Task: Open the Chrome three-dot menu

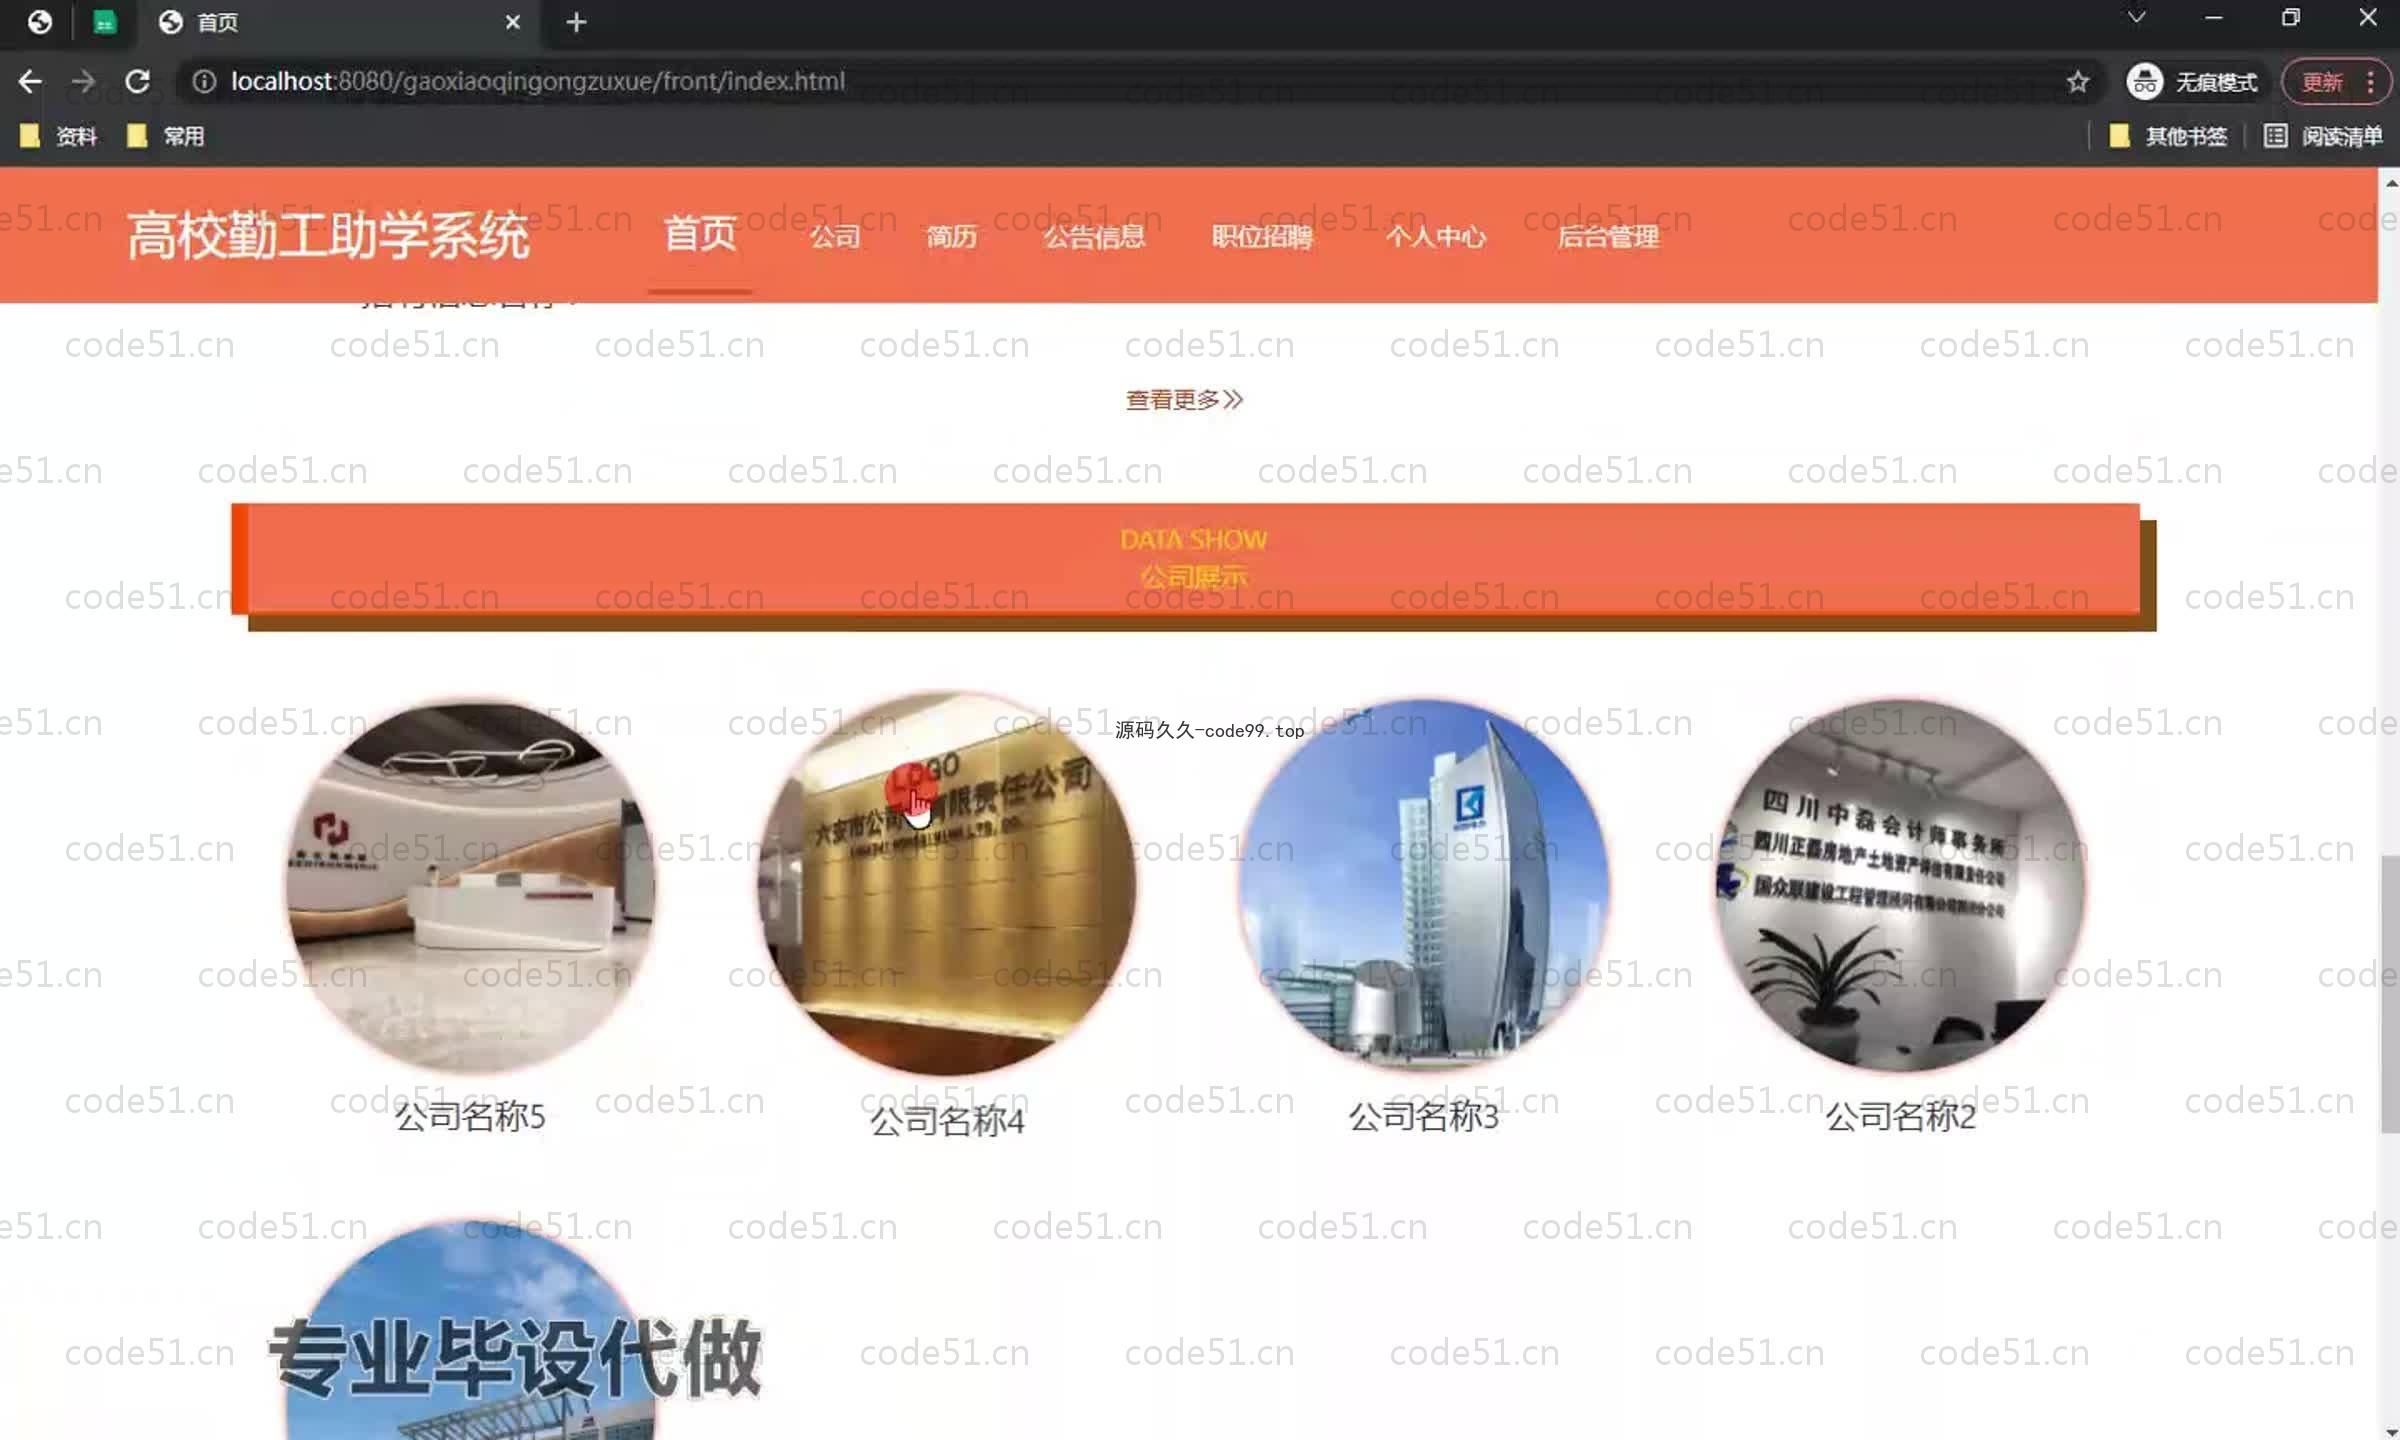Action: [2370, 81]
